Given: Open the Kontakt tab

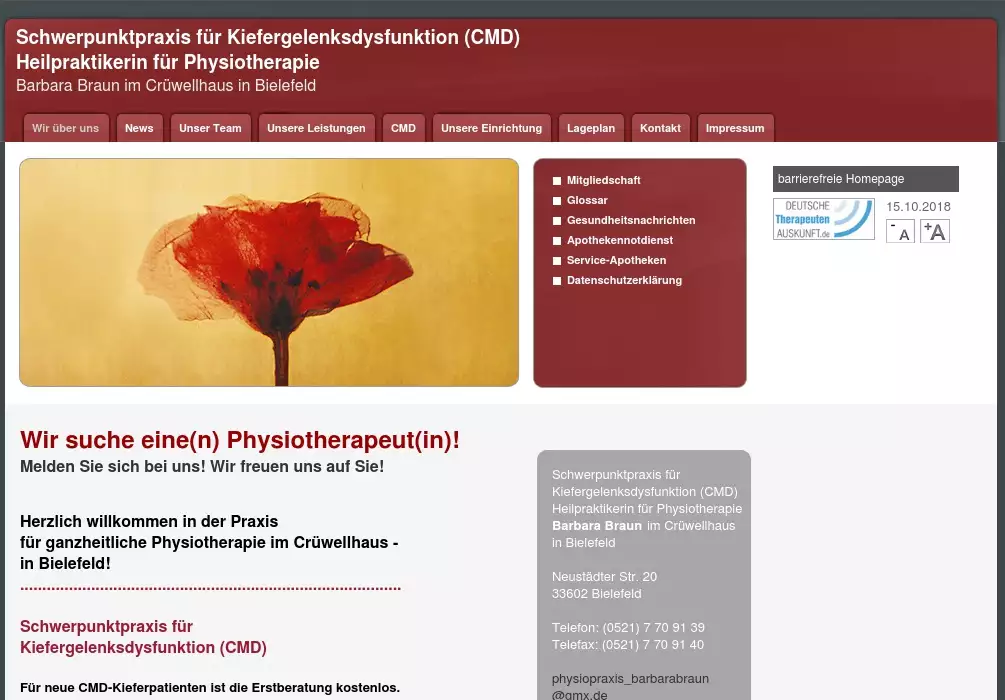Looking at the screenshot, I should tap(660, 128).
